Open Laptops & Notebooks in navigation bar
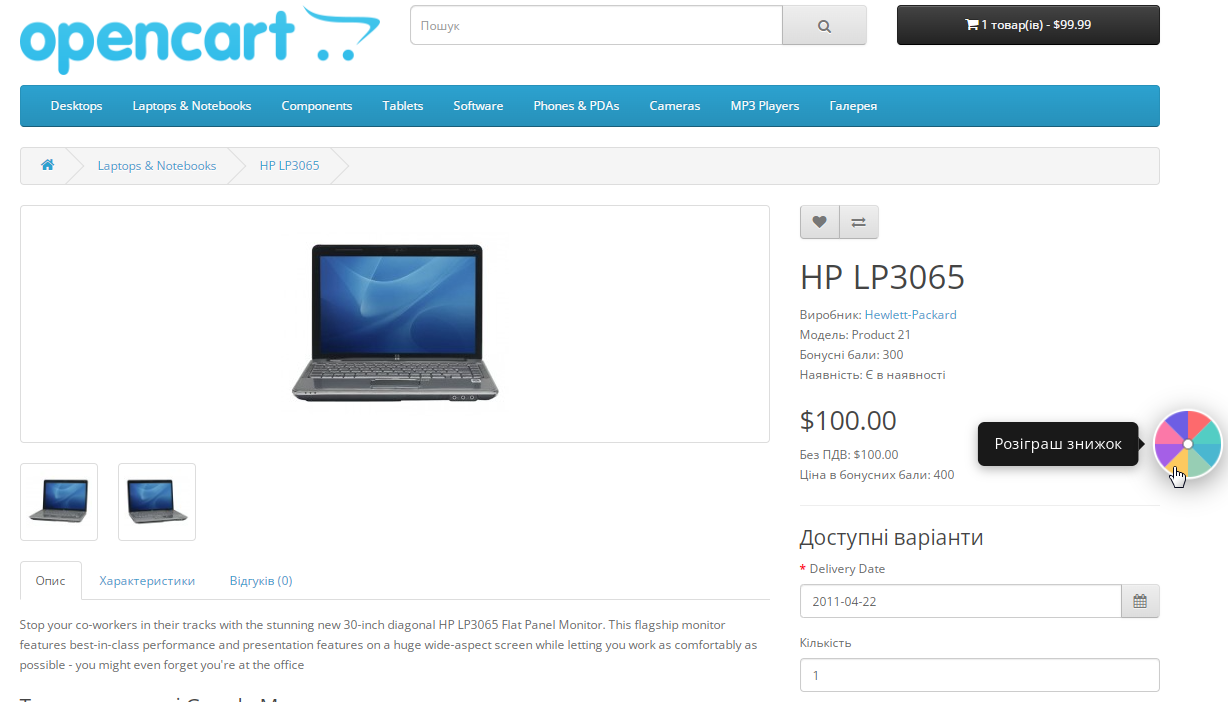The width and height of the screenshot is (1228, 702). (192, 106)
